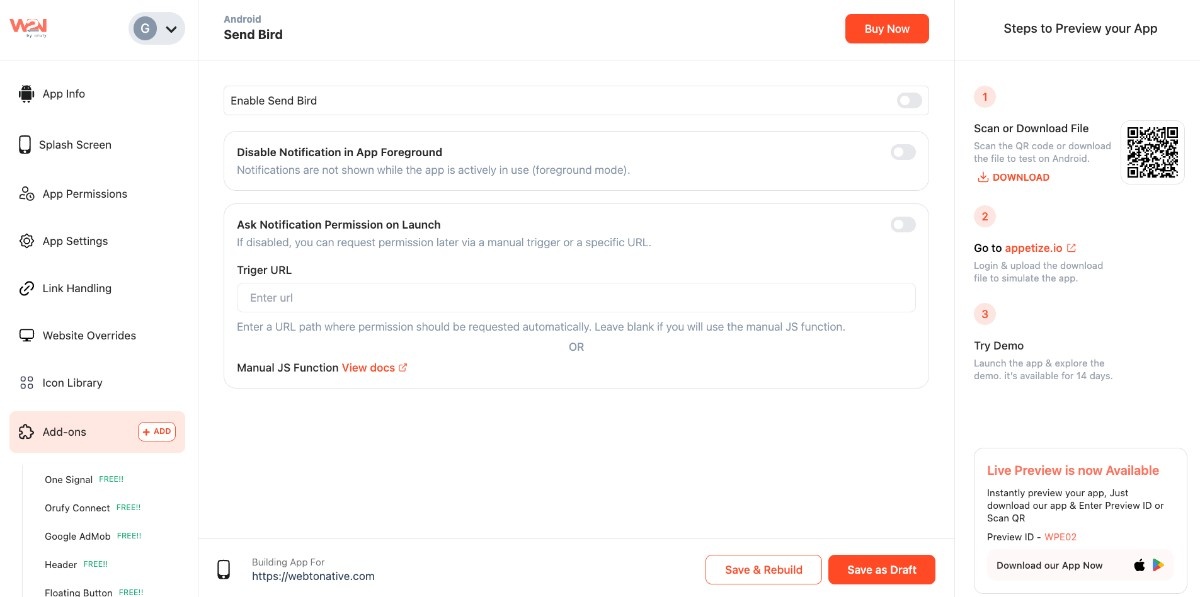Screen dimensions: 1200x597
Task: Click Save & Rebuild button
Action: (x=763, y=570)
